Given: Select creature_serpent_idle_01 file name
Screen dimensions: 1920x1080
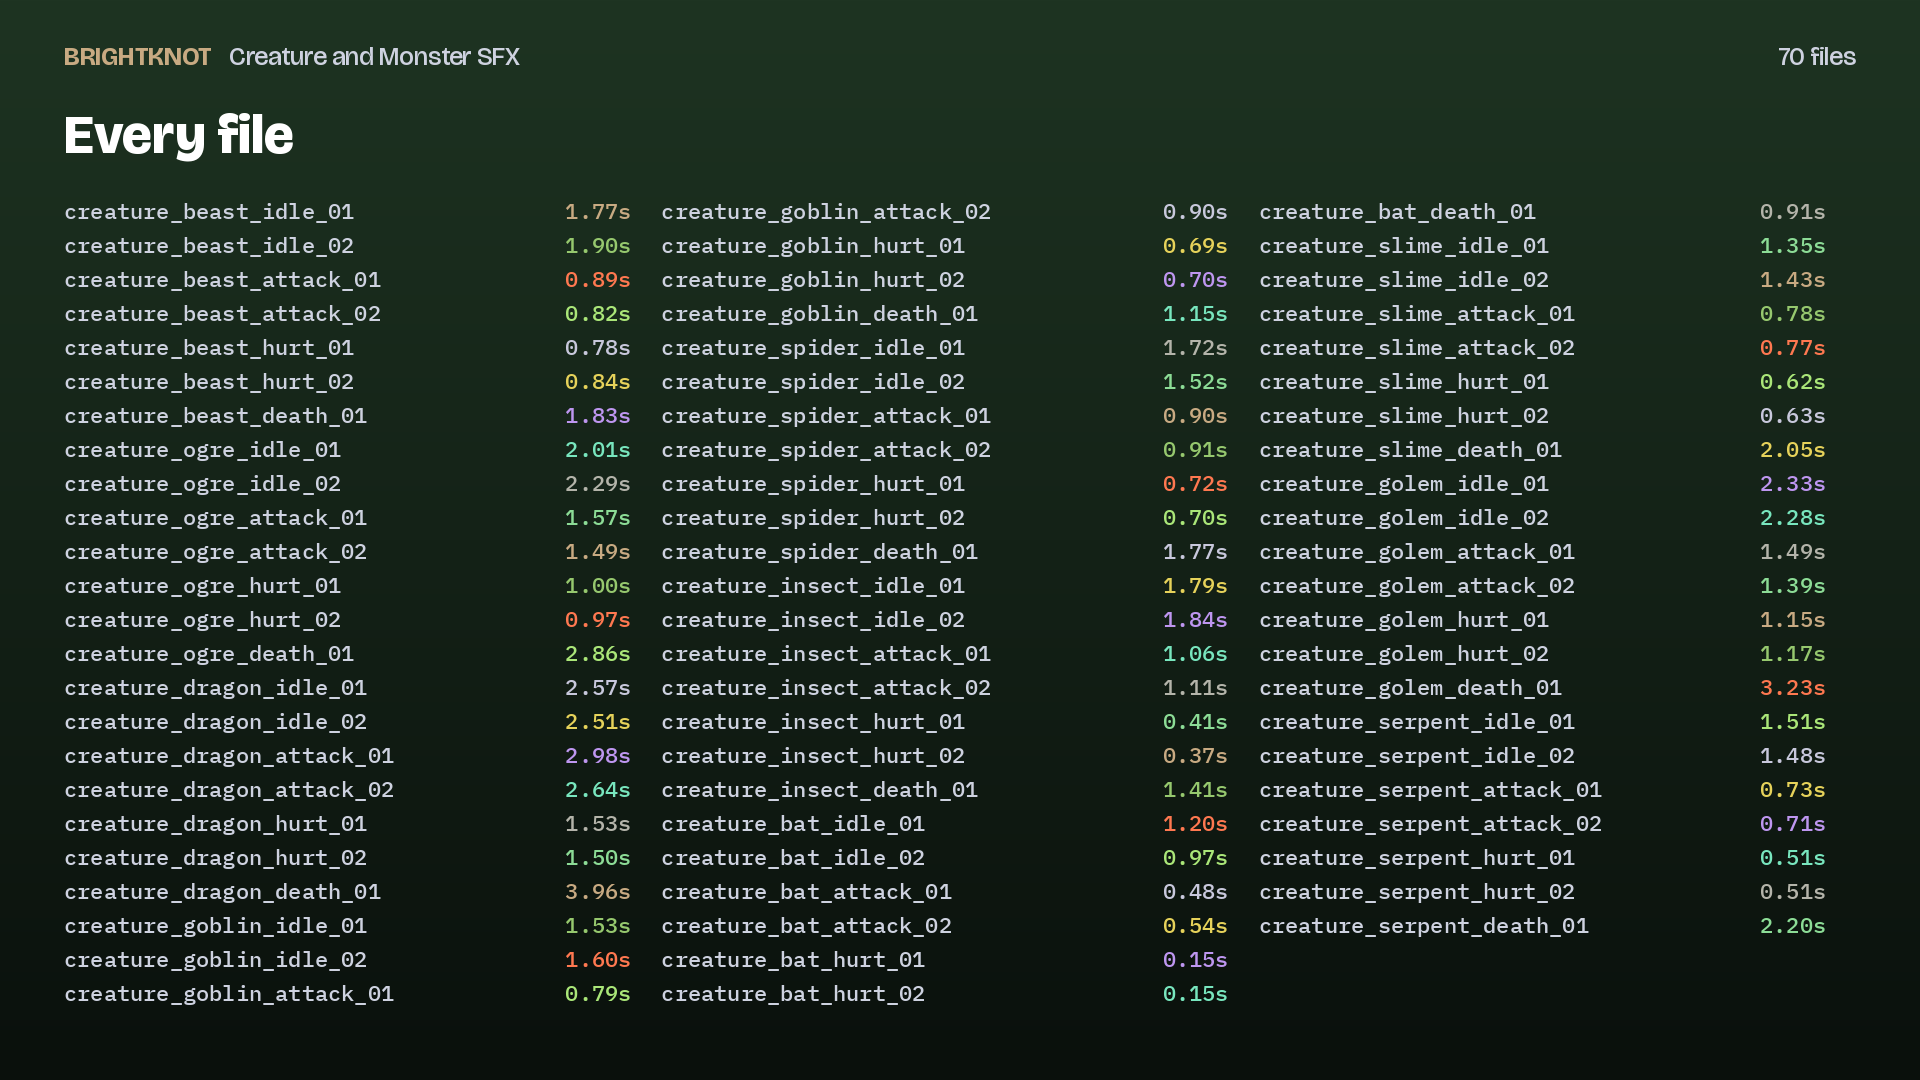Looking at the screenshot, I should (x=1417, y=722).
